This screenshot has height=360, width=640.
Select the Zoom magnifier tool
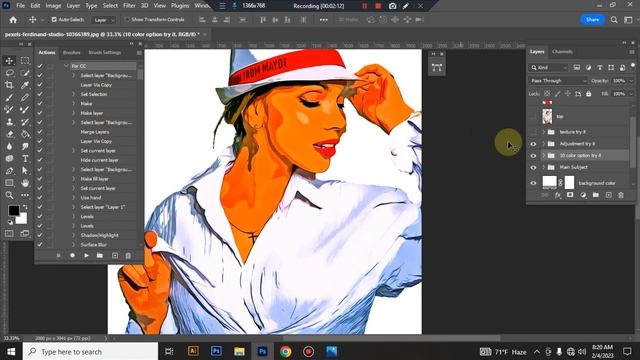pyautogui.click(x=9, y=195)
